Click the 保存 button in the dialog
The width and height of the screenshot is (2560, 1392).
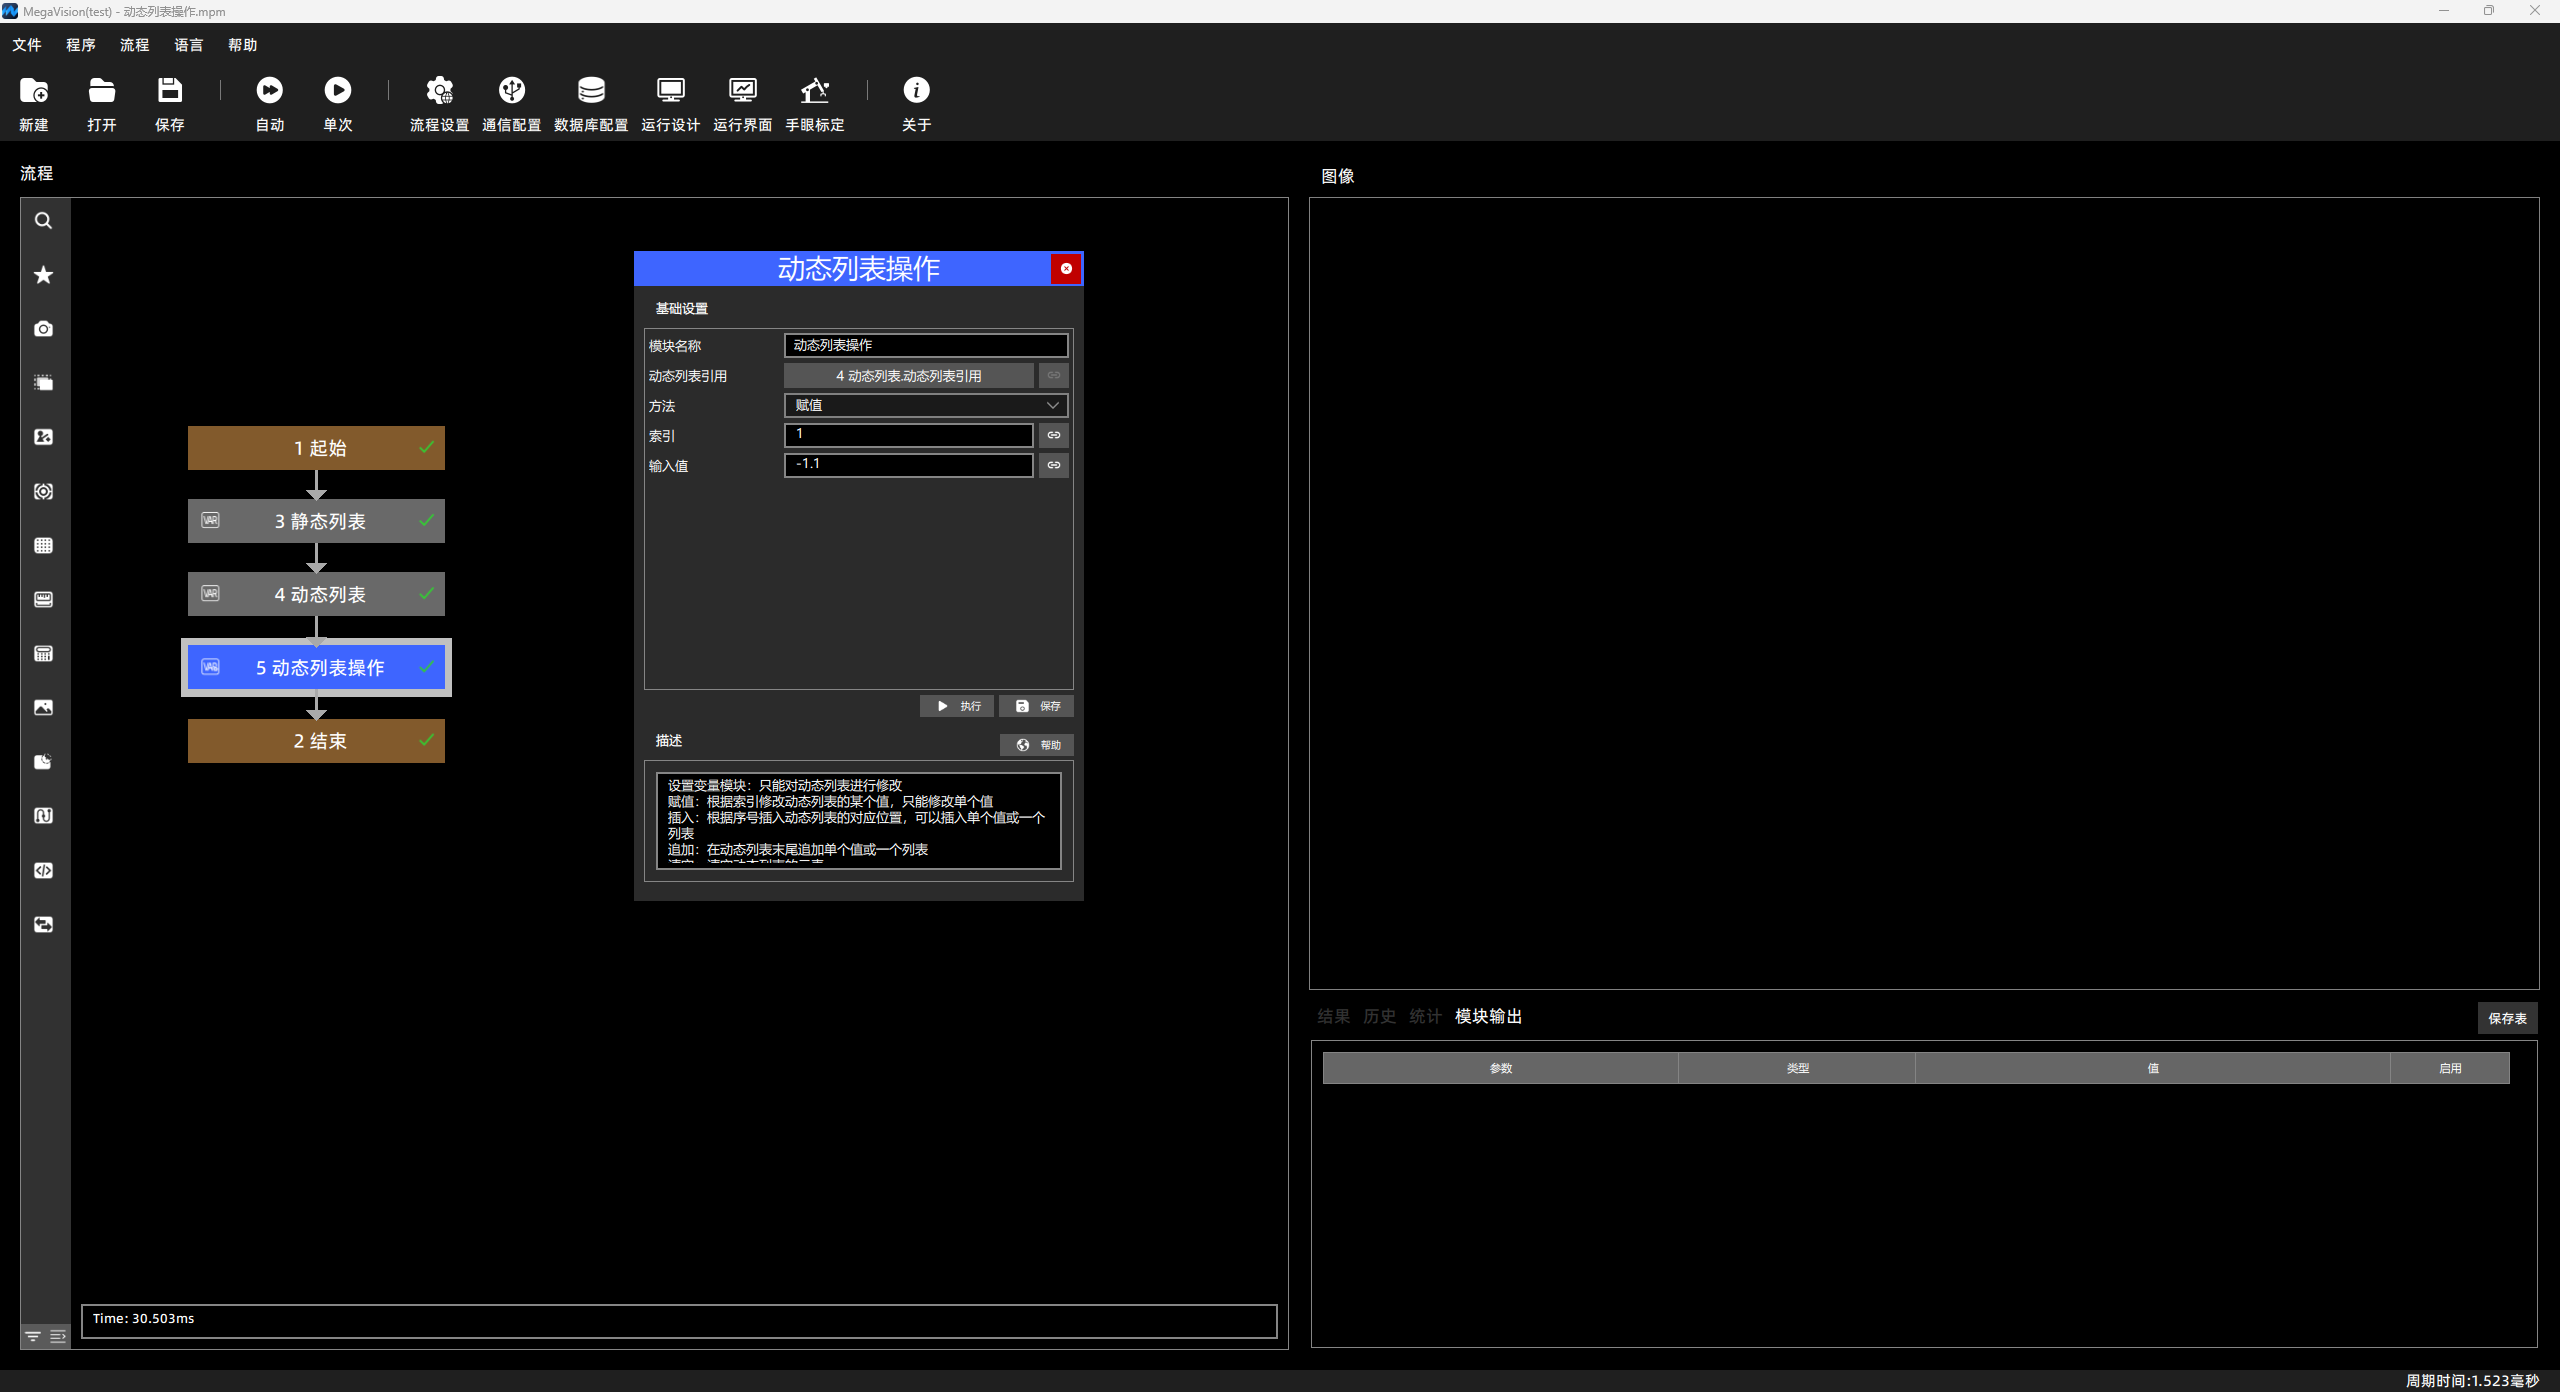1037,706
